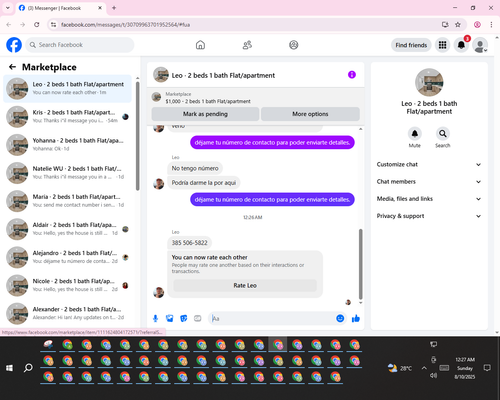Click the Facebook logo

click(x=14, y=45)
